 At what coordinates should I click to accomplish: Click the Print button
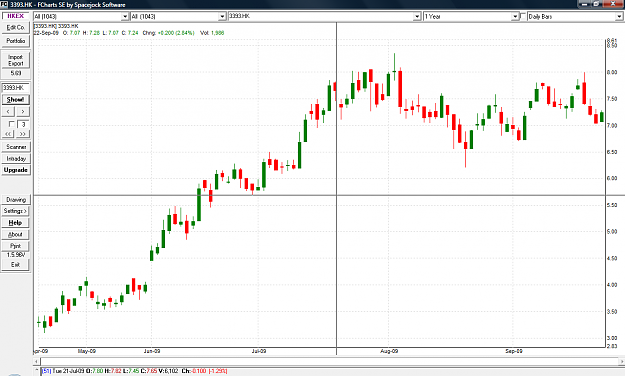point(16,246)
